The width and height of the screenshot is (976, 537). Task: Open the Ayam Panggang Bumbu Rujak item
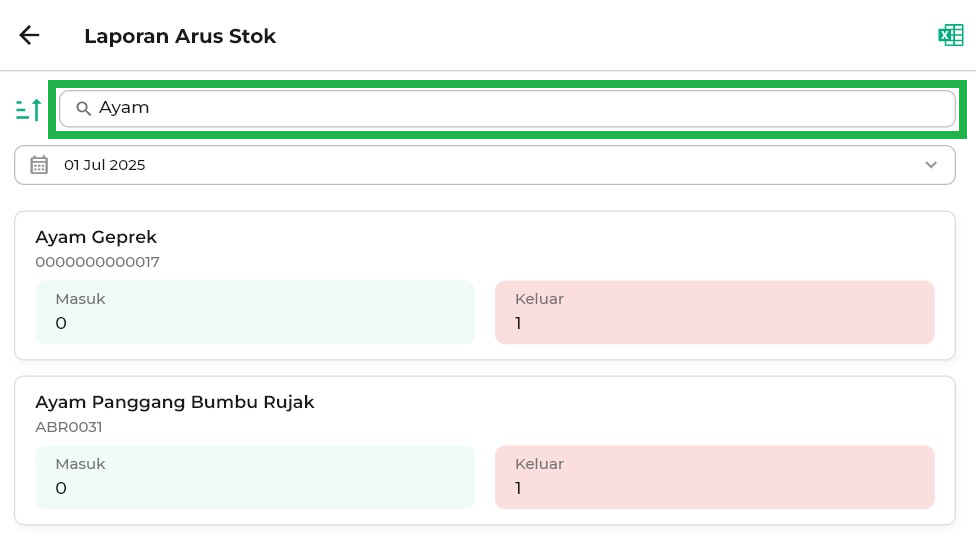pos(175,402)
